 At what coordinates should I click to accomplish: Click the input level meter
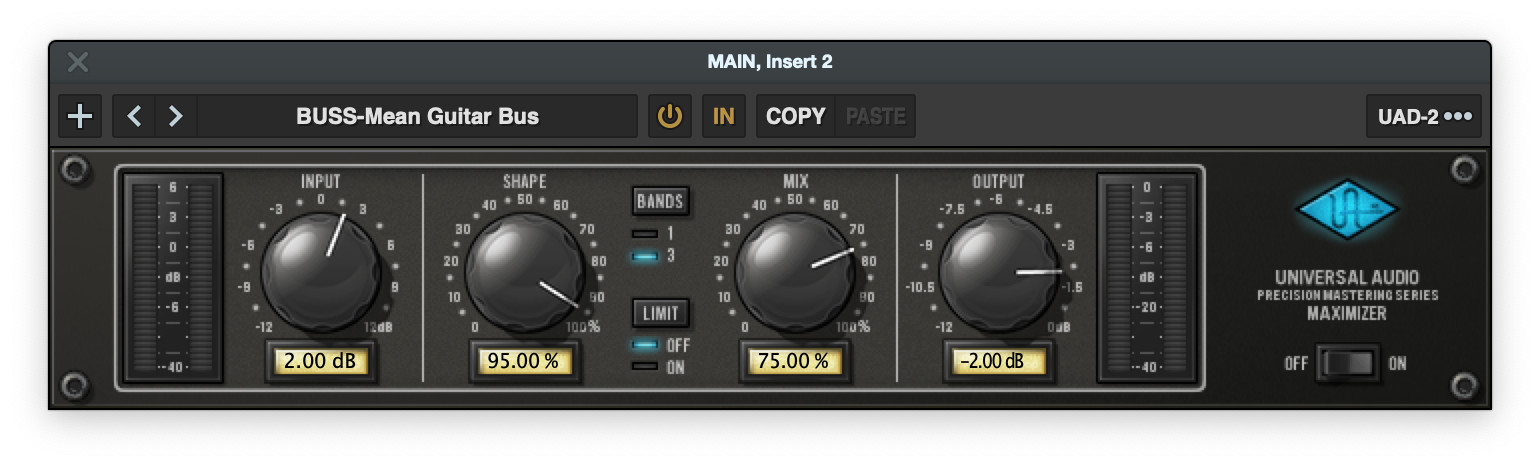coord(172,278)
